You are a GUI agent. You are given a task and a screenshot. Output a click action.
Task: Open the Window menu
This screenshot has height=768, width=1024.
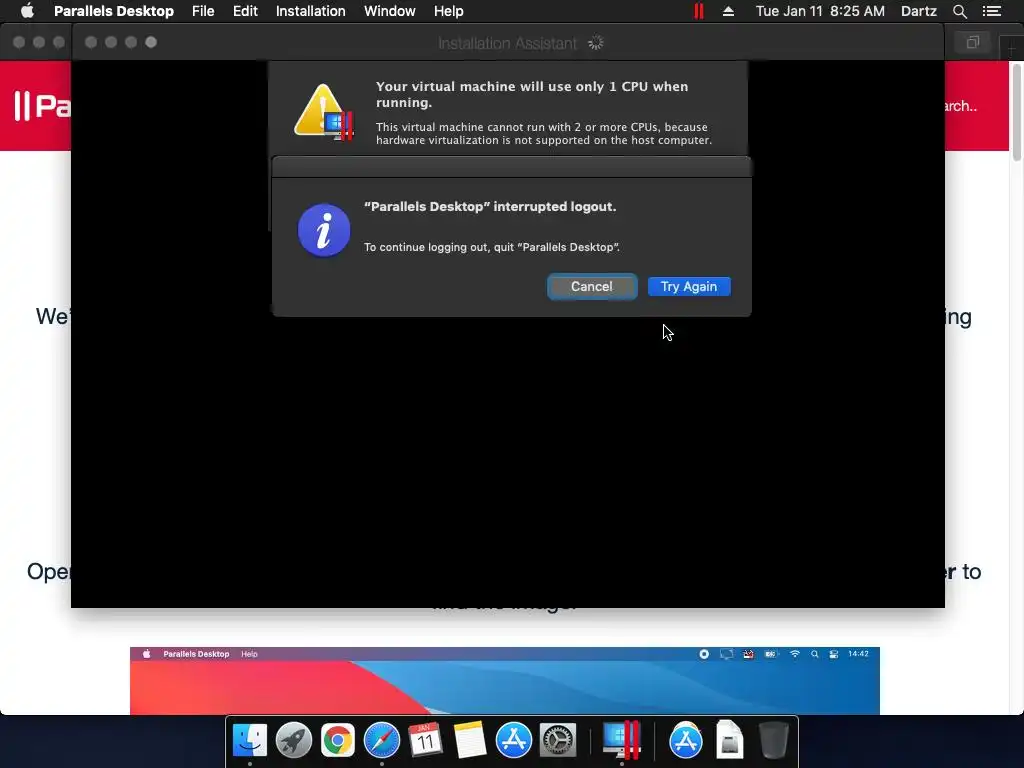coord(389,11)
